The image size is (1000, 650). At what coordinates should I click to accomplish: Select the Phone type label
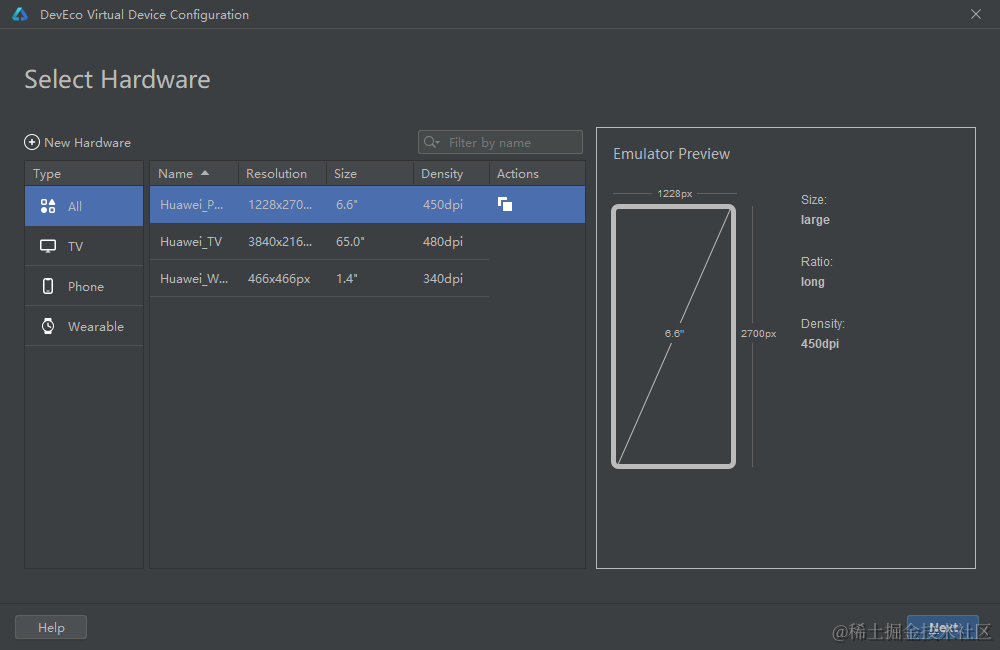point(85,286)
